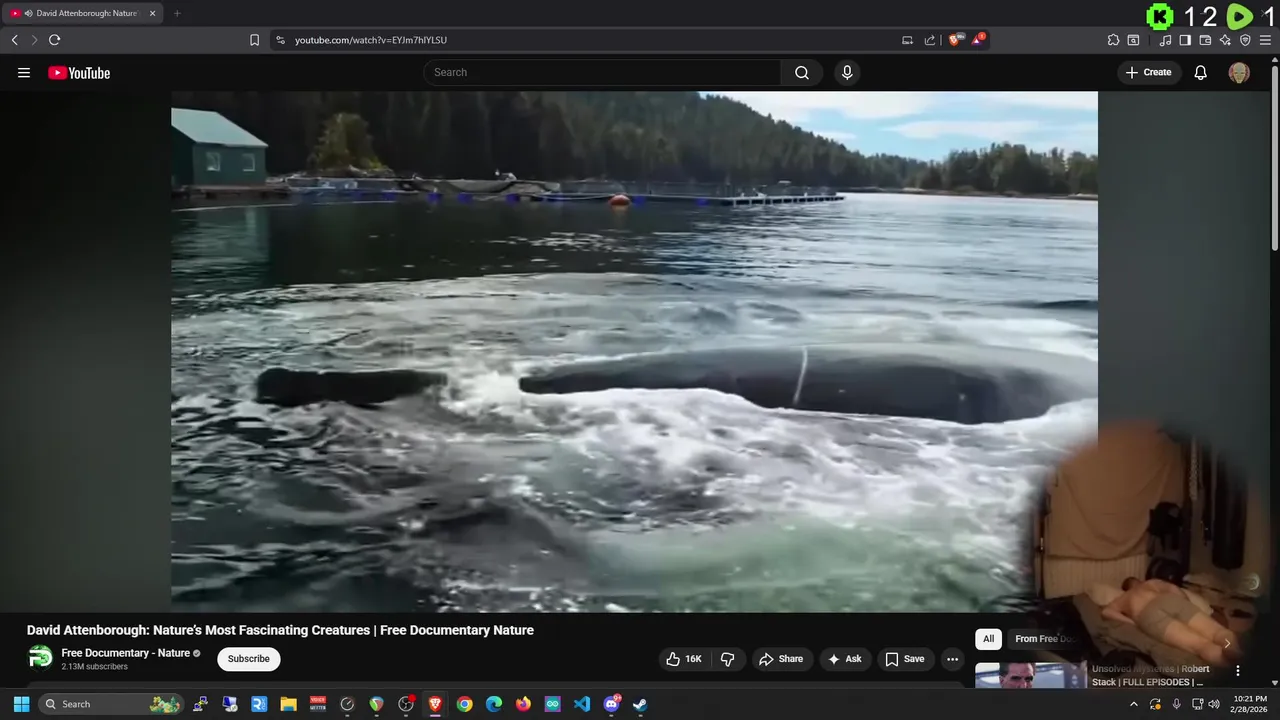
Task: Go to the YouTube home logo
Action: [x=79, y=73]
